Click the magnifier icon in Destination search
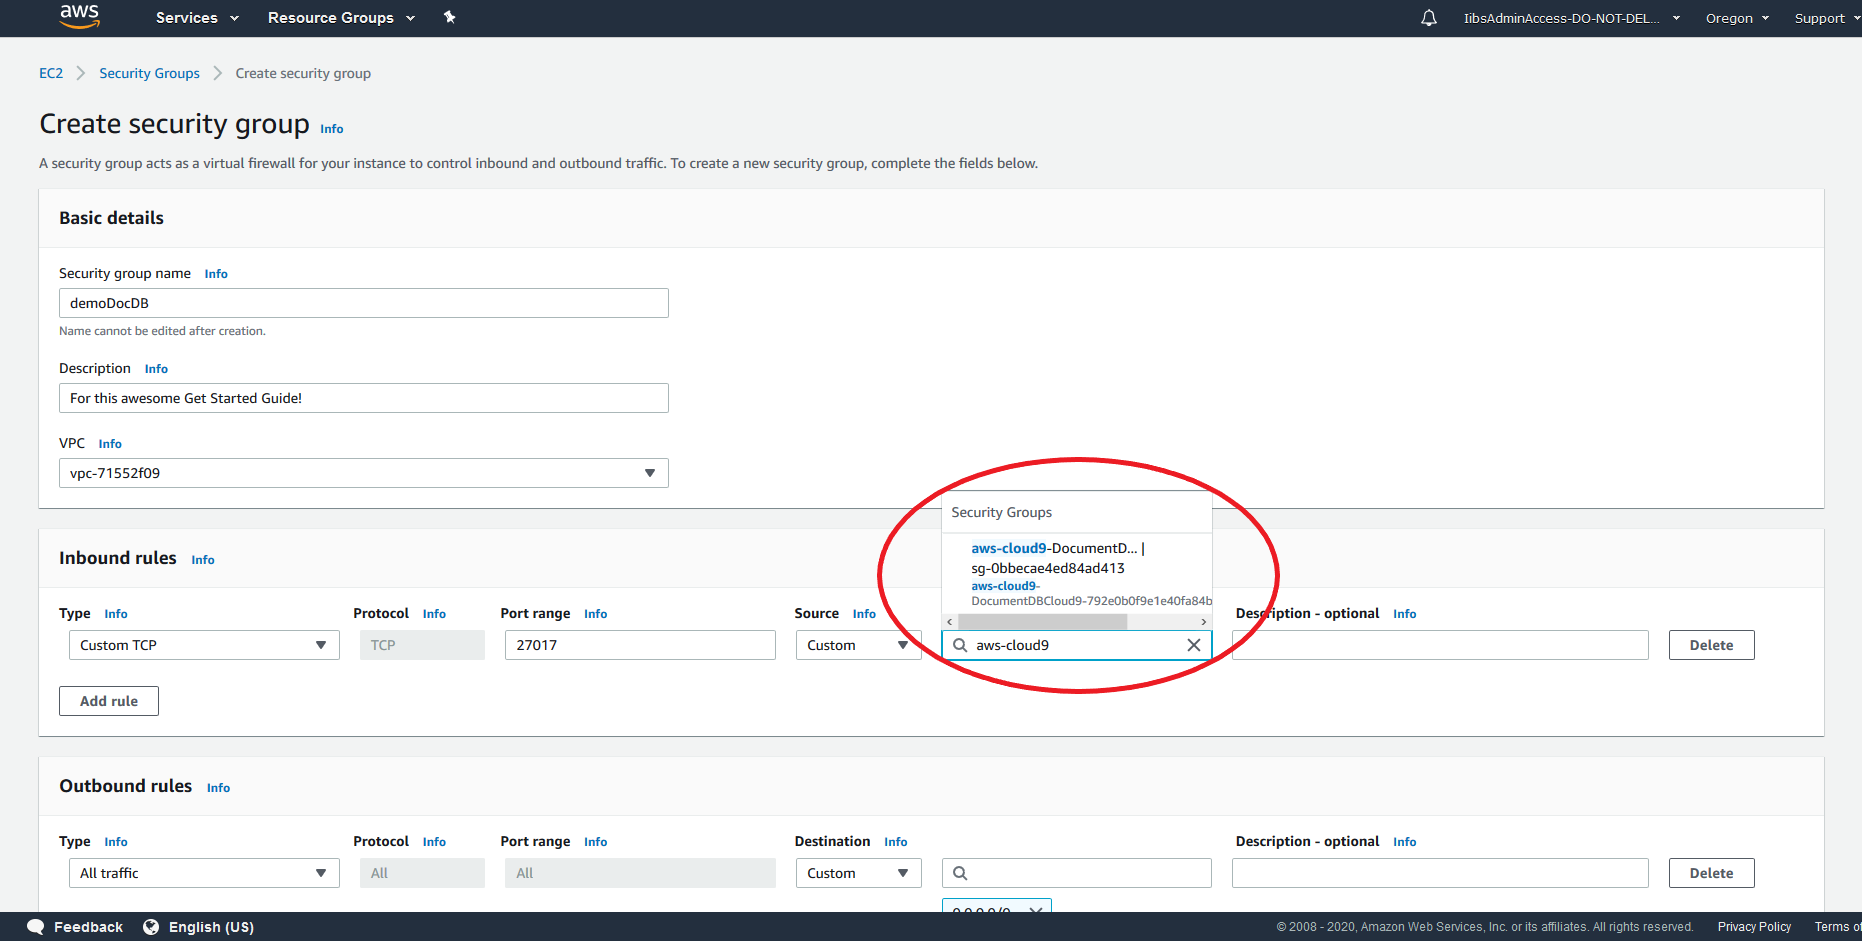Screen dimensions: 1862x941 [960, 872]
